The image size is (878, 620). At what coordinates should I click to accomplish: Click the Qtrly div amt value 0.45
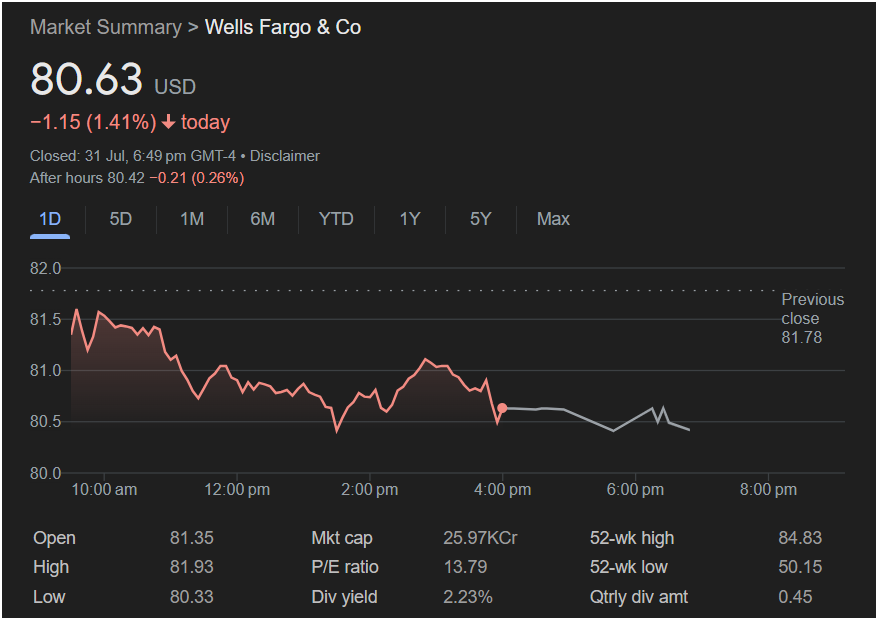click(795, 596)
